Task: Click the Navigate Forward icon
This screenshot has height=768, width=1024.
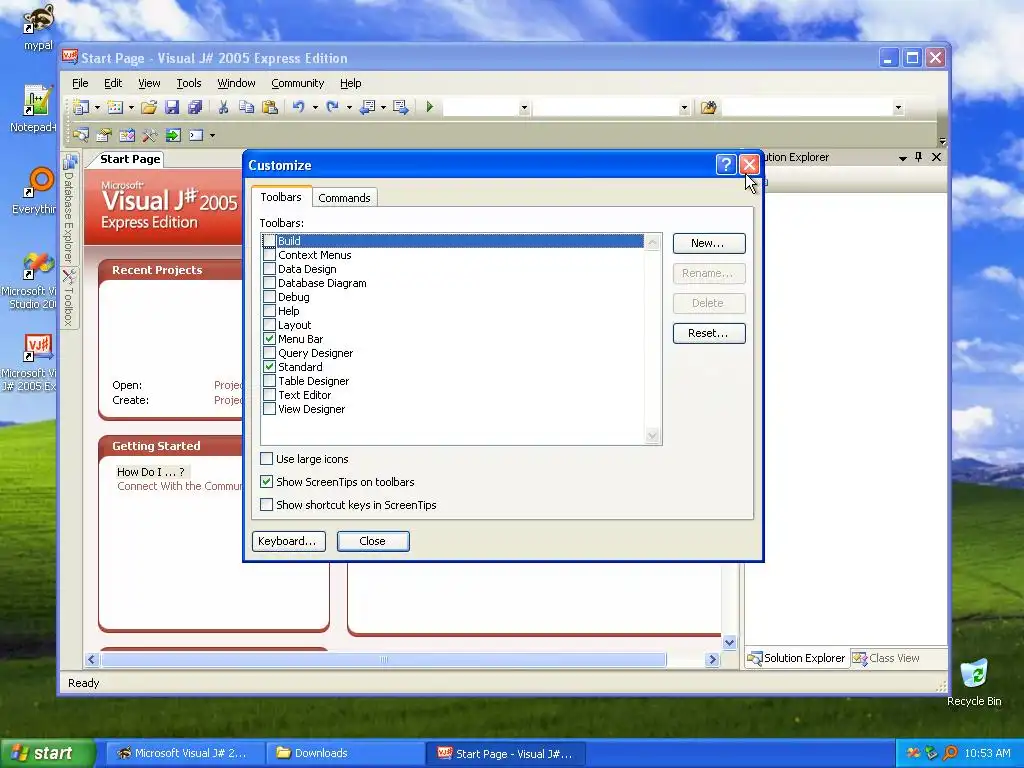Action: coord(401,107)
